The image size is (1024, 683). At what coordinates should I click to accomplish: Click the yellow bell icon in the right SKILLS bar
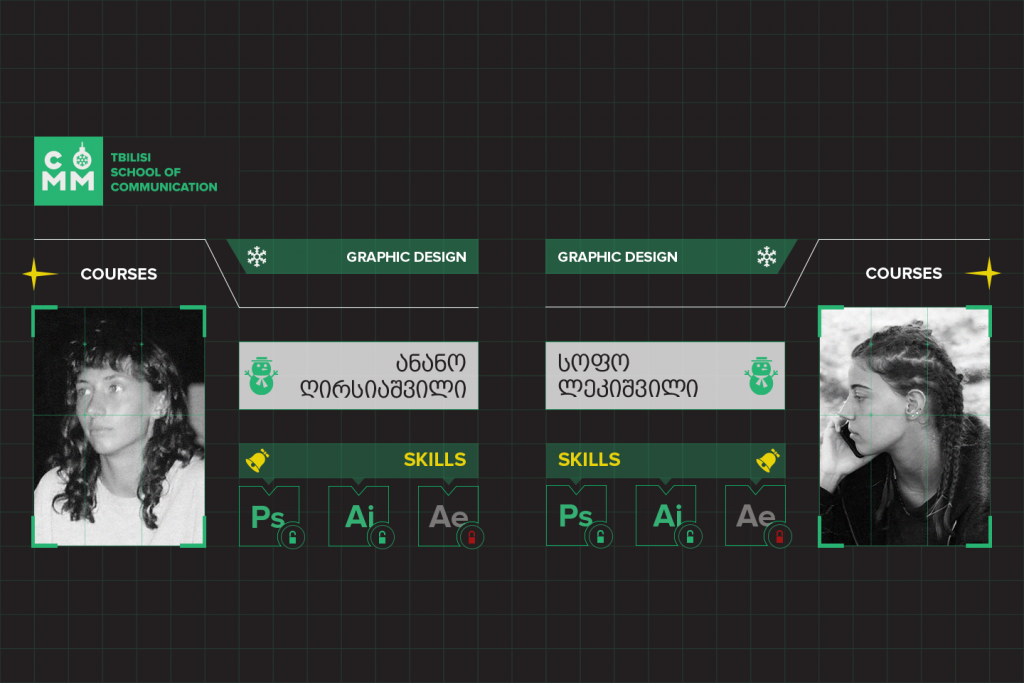767,460
